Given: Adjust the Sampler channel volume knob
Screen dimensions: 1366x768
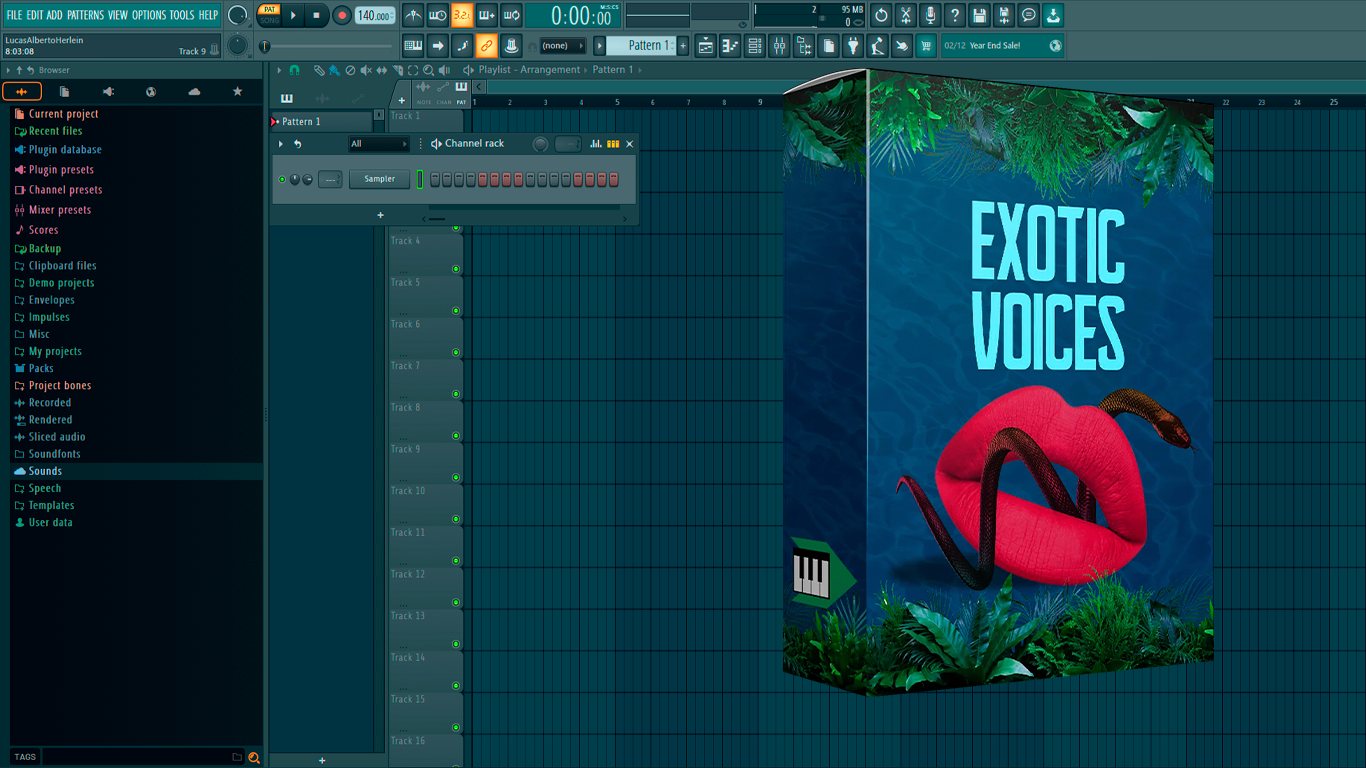Looking at the screenshot, I should pyautogui.click(x=307, y=179).
